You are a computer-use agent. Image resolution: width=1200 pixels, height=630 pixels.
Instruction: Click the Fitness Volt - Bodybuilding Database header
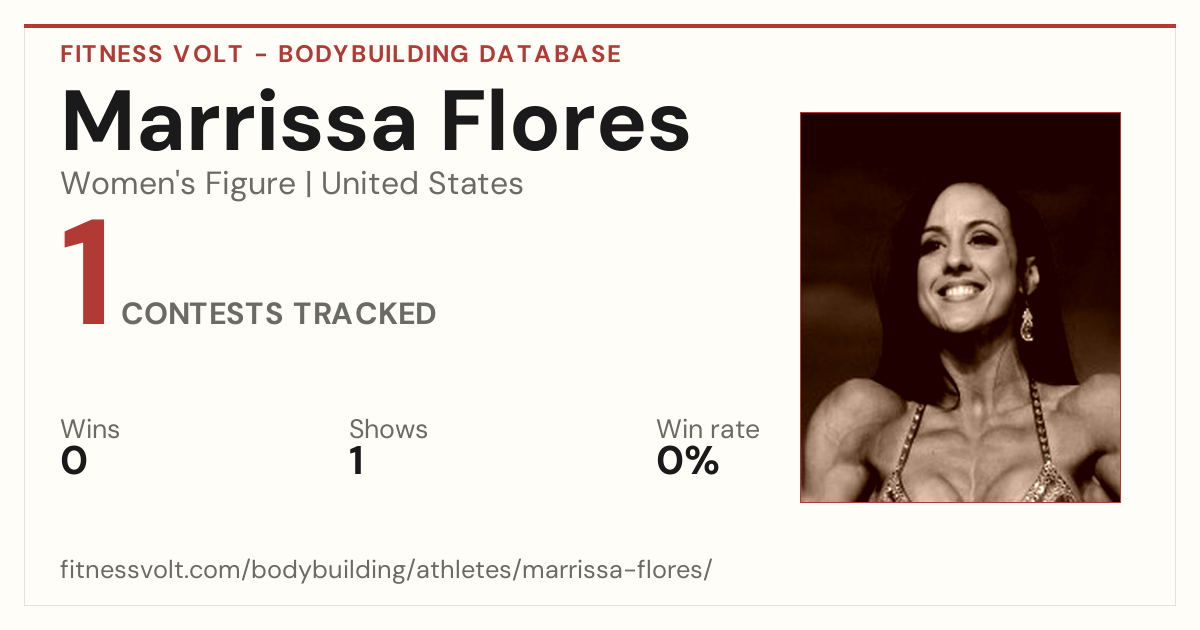pos(341,54)
